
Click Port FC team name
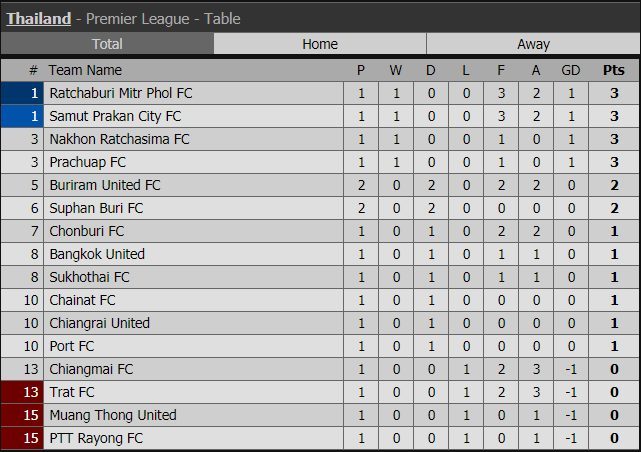(73, 346)
